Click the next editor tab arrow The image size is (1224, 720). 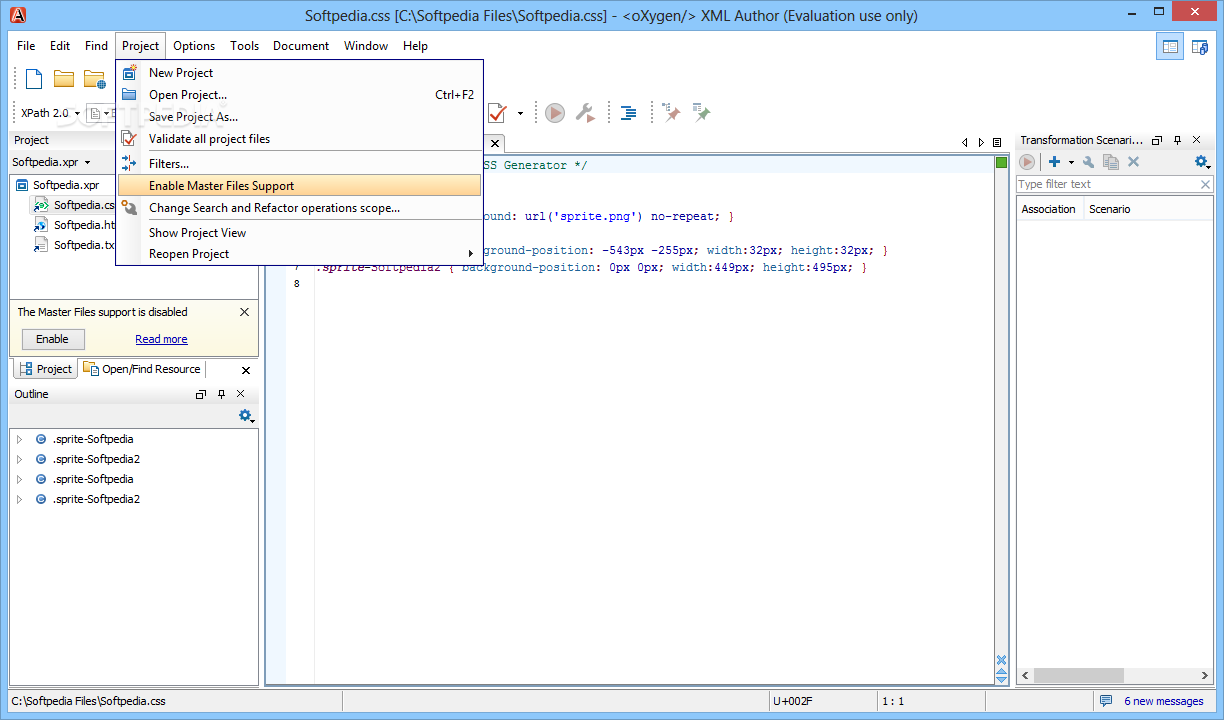click(x=981, y=143)
